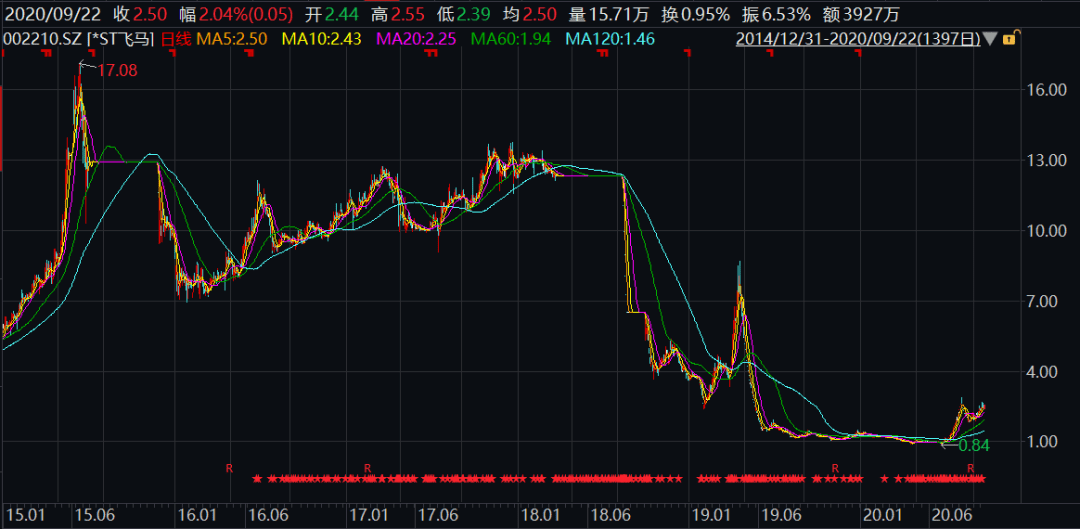1080x529 pixels.
Task: Click the lock icon beside the date range
Action: (1012, 39)
